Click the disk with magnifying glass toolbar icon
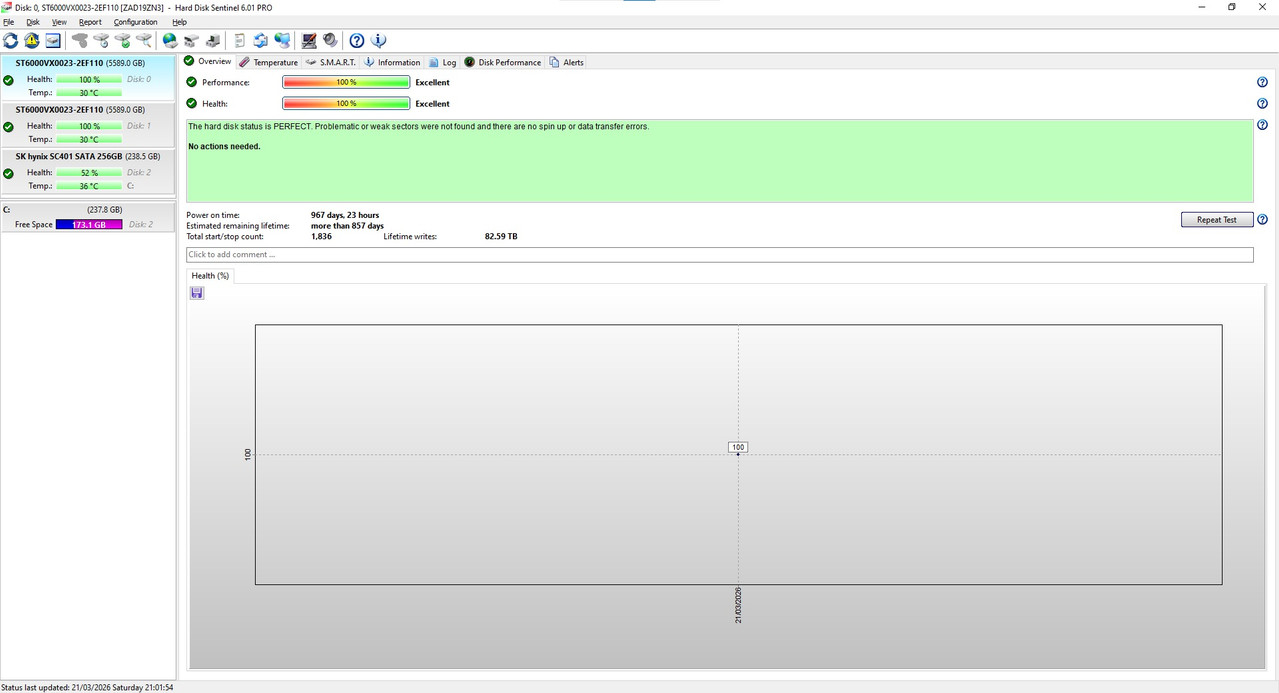1279x693 pixels. coord(144,40)
